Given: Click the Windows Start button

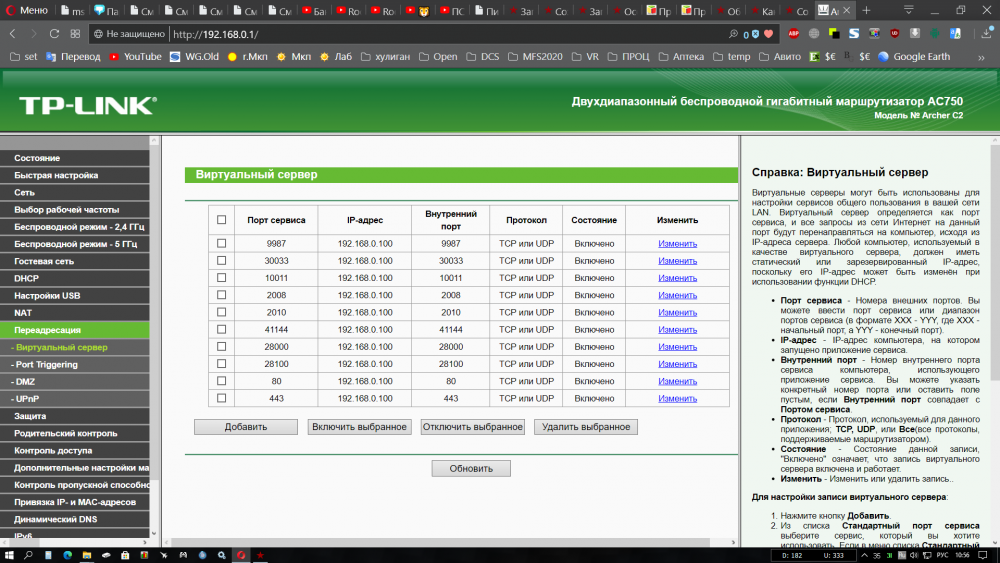Looking at the screenshot, I should coord(8,554).
